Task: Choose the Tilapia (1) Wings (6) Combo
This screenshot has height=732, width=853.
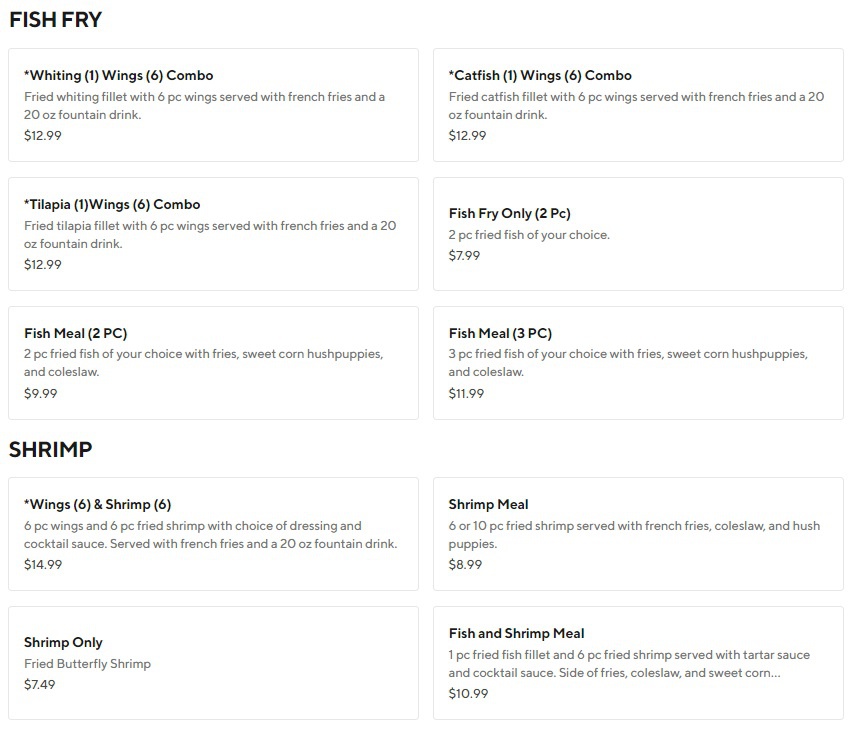Action: [x=112, y=205]
